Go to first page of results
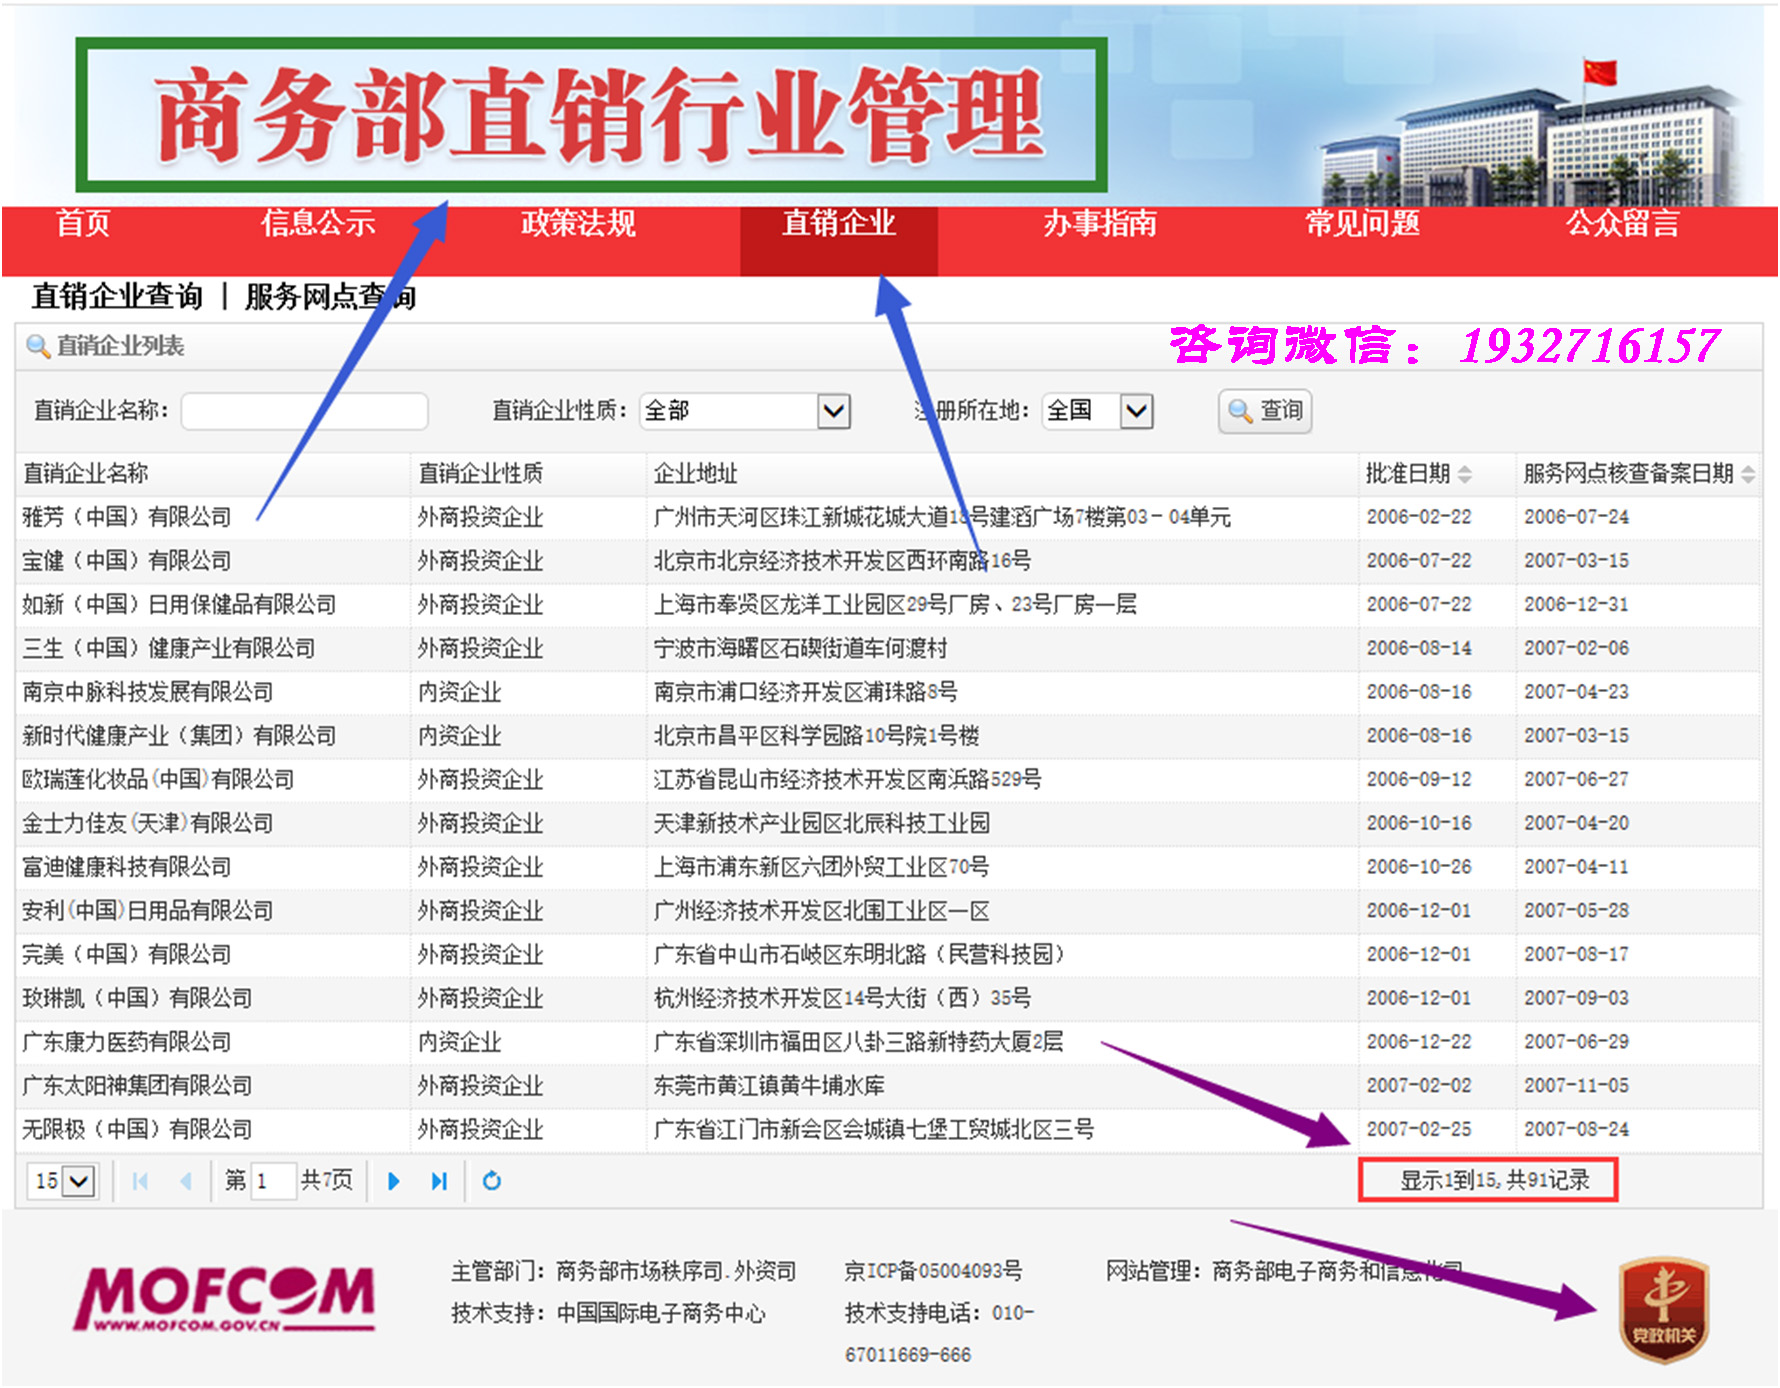Screen dimensions: 1780x1388 [140, 1181]
